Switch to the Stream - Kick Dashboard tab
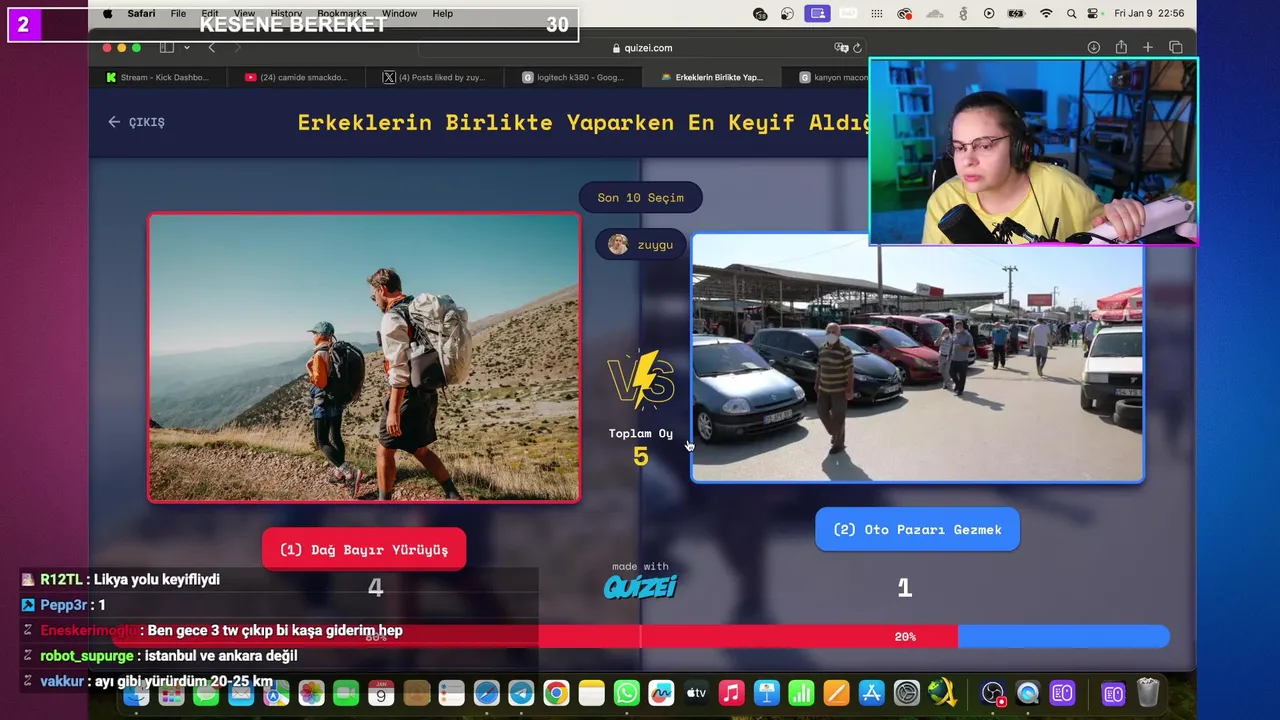 (158, 77)
